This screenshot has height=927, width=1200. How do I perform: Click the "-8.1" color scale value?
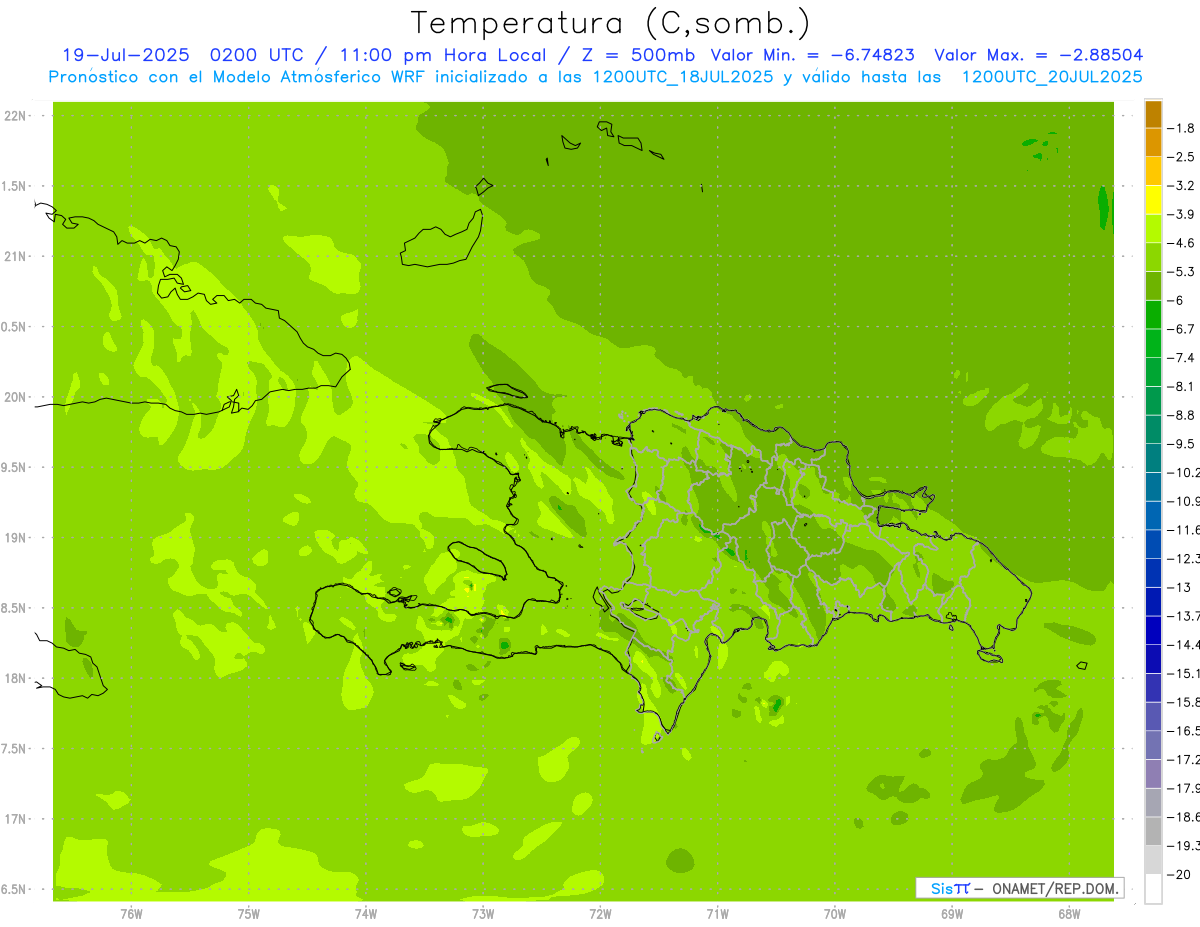pyautogui.click(x=1182, y=386)
